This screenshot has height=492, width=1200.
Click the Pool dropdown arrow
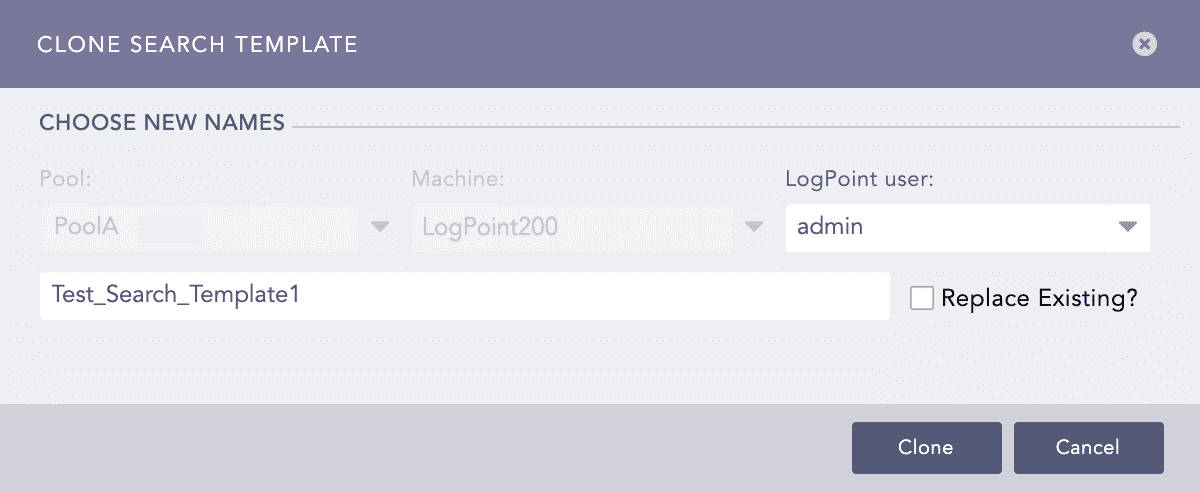[380, 227]
